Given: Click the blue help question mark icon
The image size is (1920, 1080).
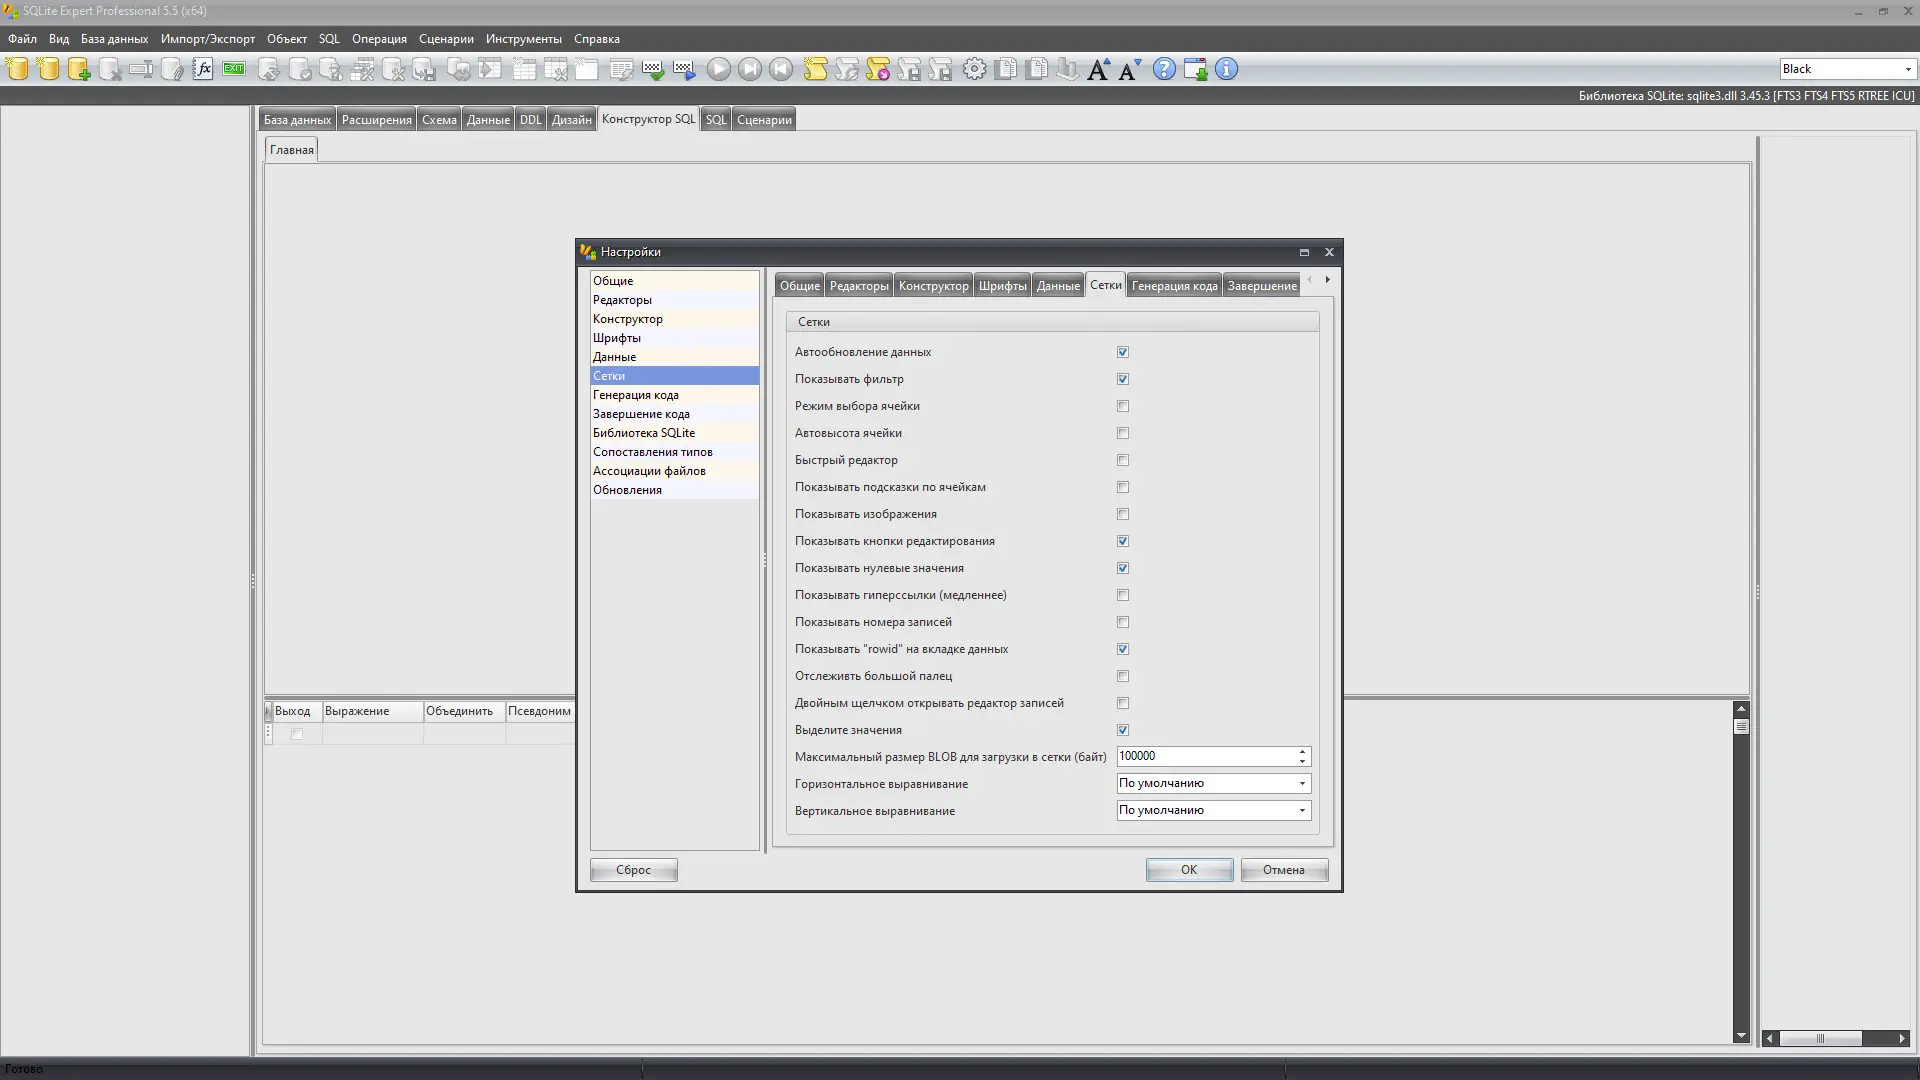Looking at the screenshot, I should 1164,69.
